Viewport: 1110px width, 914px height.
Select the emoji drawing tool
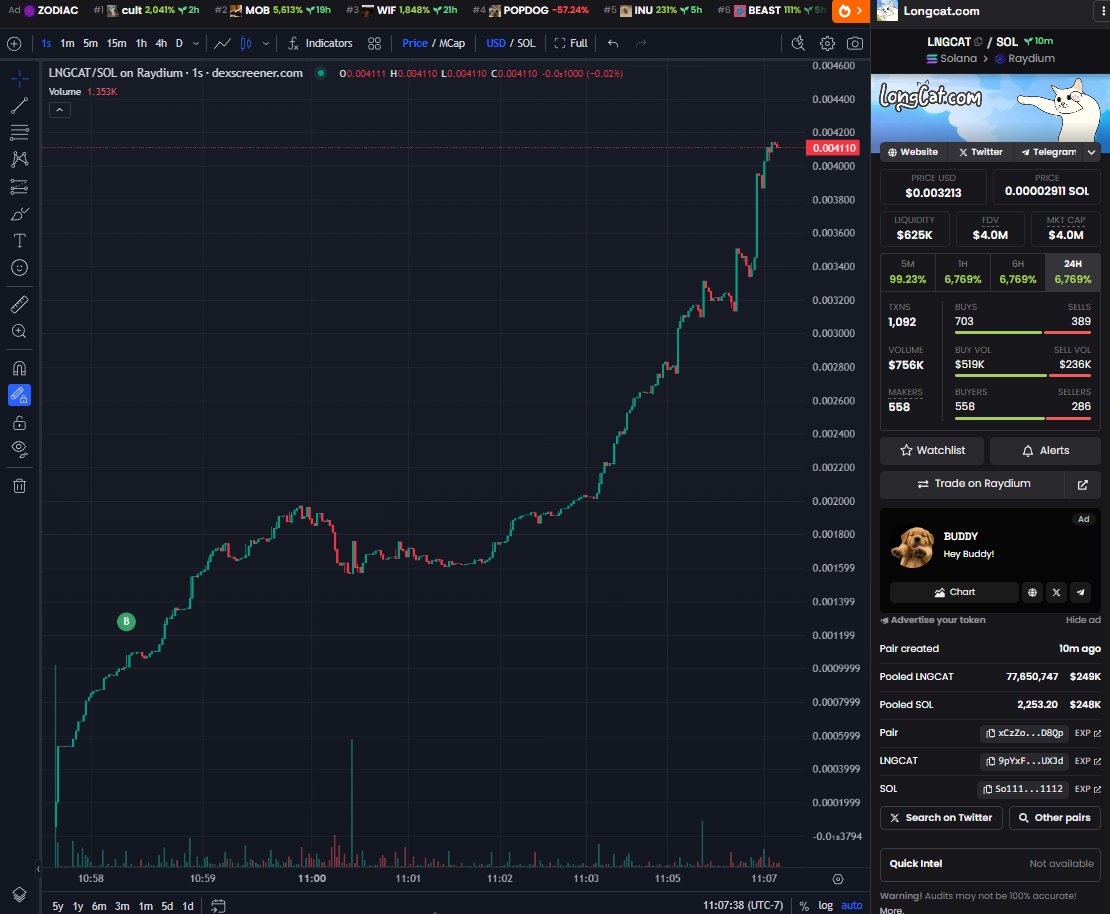click(x=21, y=267)
